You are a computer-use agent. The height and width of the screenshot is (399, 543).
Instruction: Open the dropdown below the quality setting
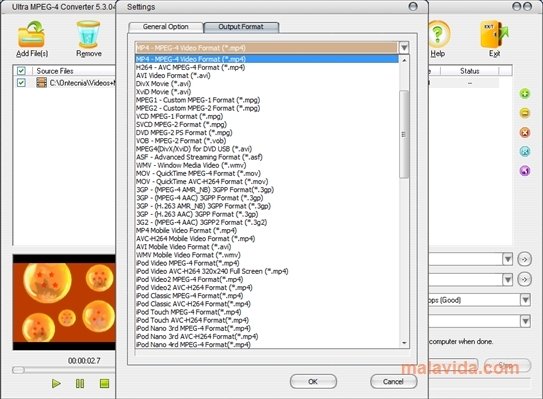pyautogui.click(x=525, y=321)
